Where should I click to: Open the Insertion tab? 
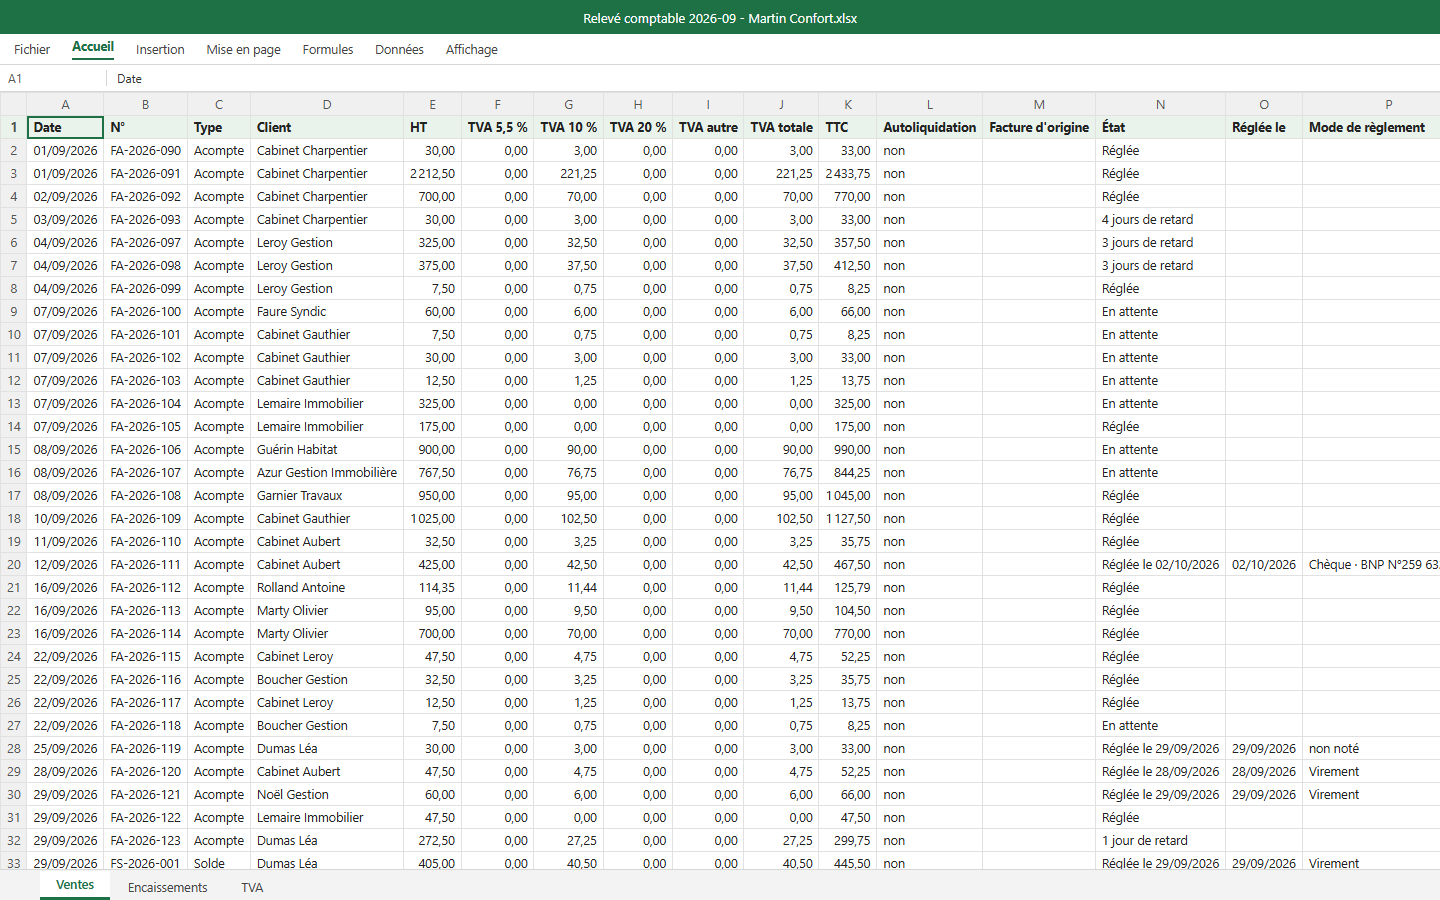pos(160,49)
